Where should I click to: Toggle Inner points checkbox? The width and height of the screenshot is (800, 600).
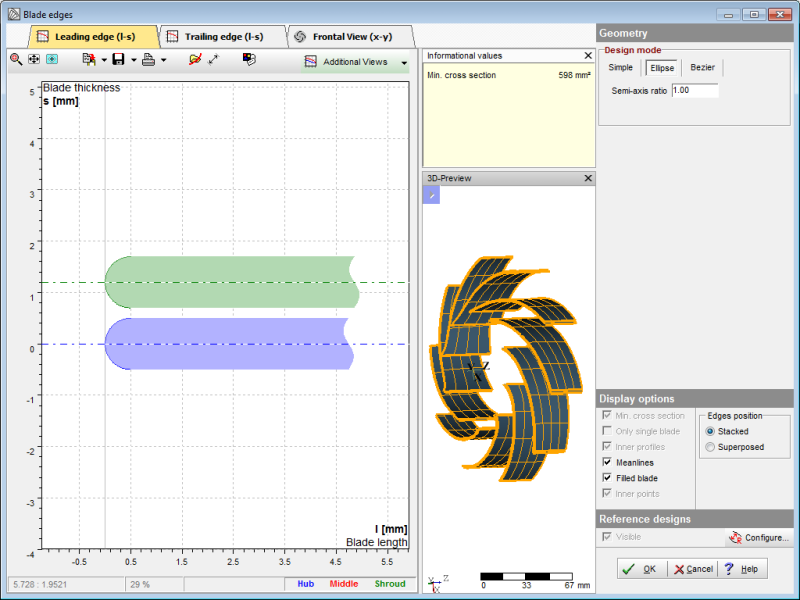(x=607, y=493)
